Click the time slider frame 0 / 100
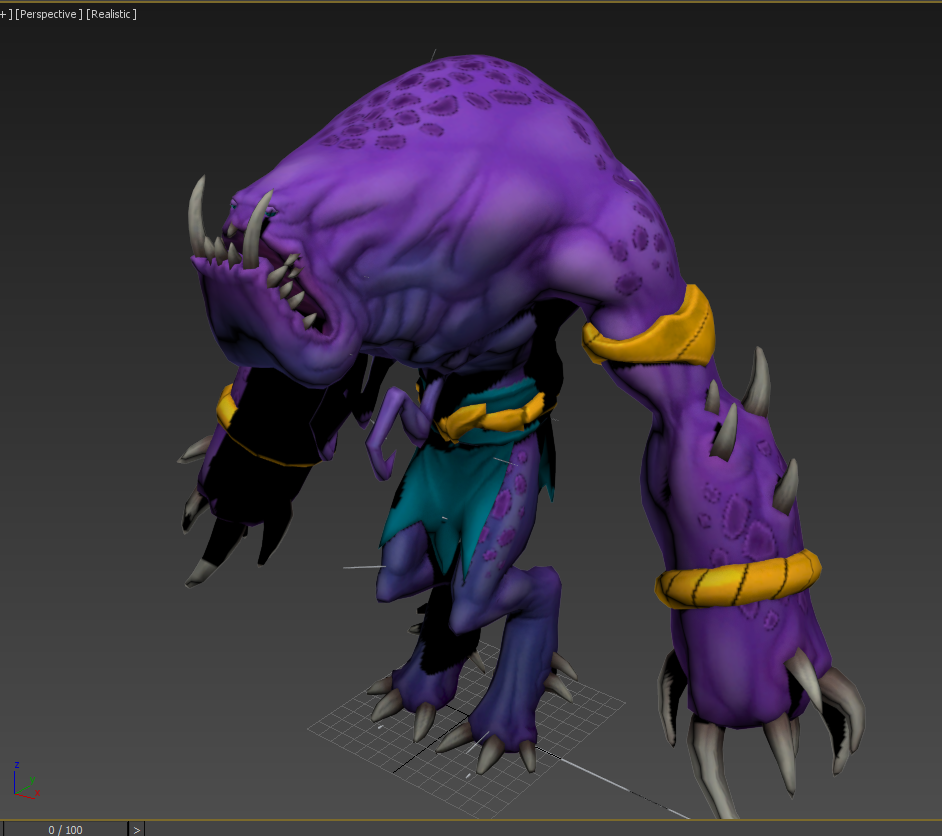 click(65, 829)
